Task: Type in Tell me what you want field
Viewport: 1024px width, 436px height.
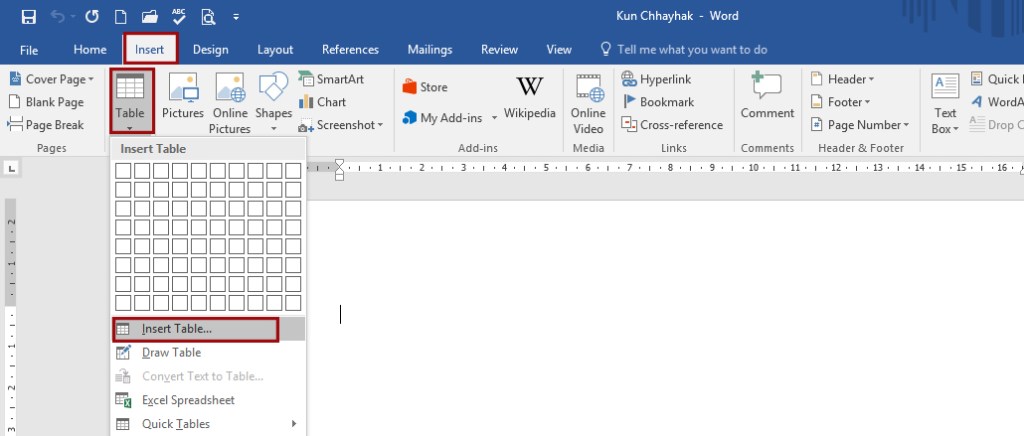Action: [692, 49]
